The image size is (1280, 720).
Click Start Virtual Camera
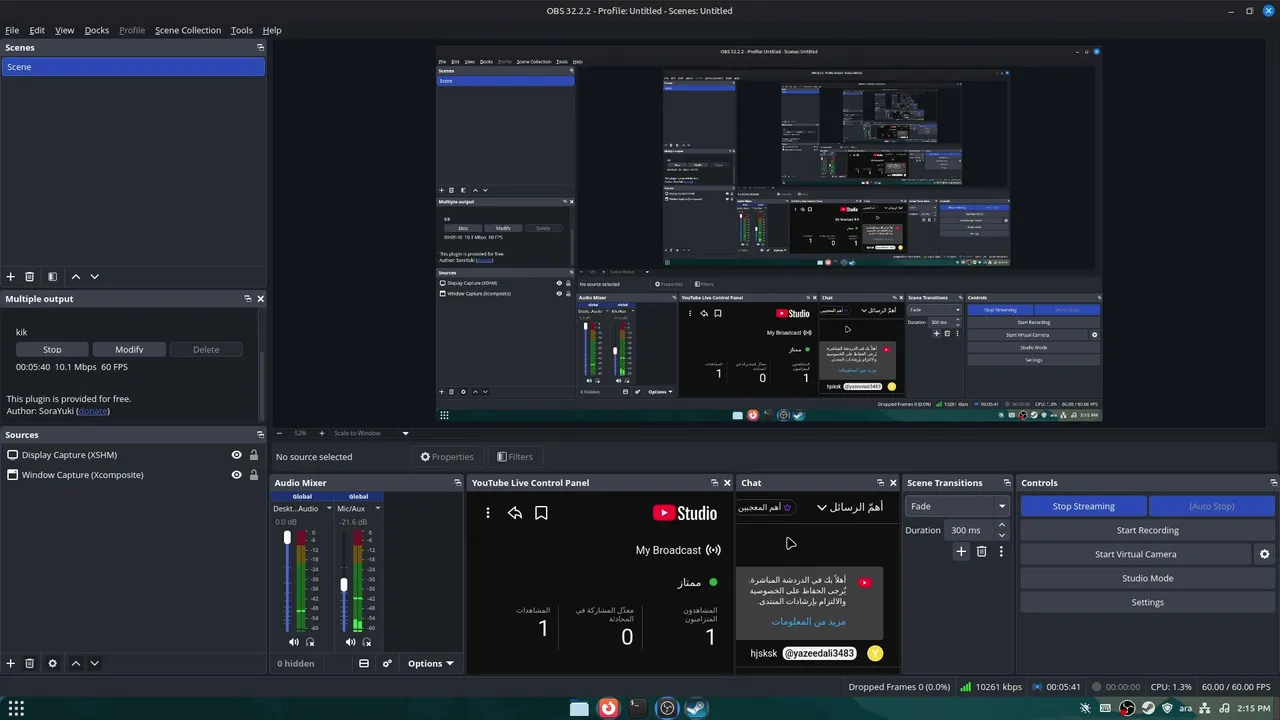point(1134,554)
